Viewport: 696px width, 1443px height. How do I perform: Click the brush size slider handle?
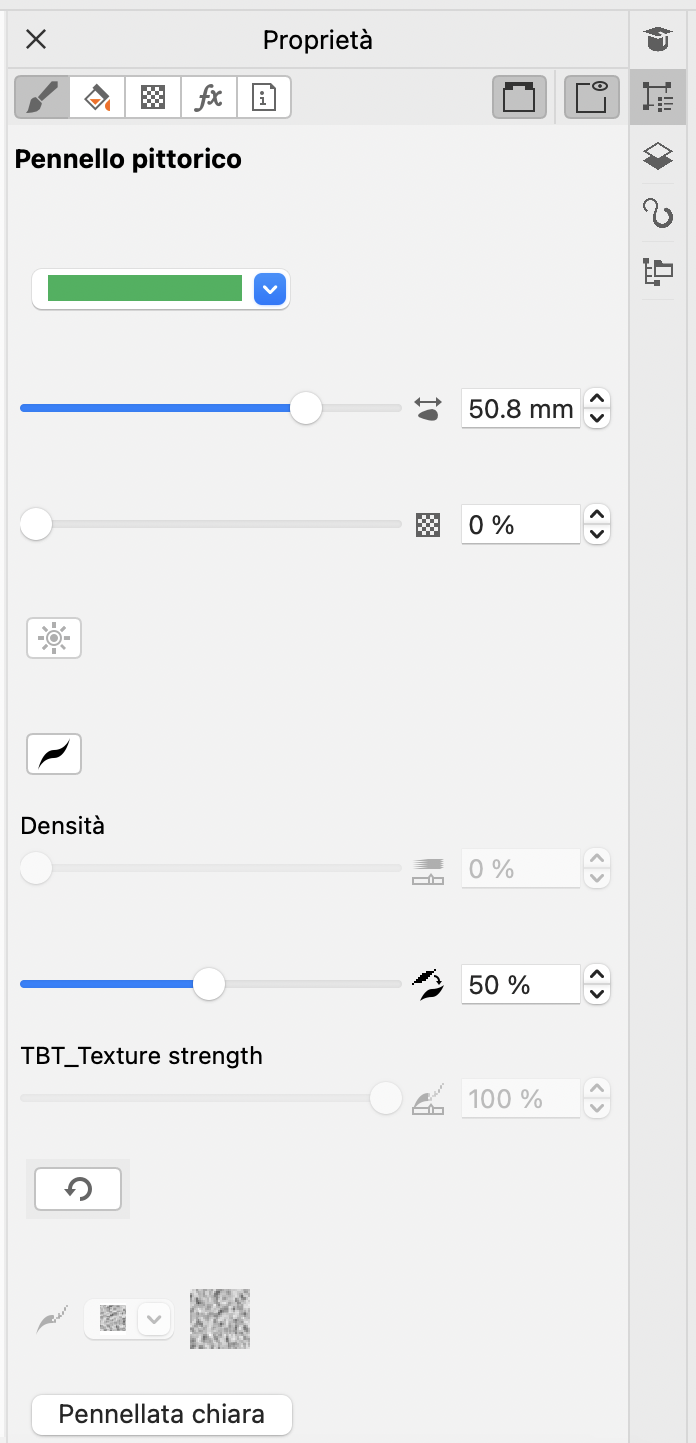point(306,408)
